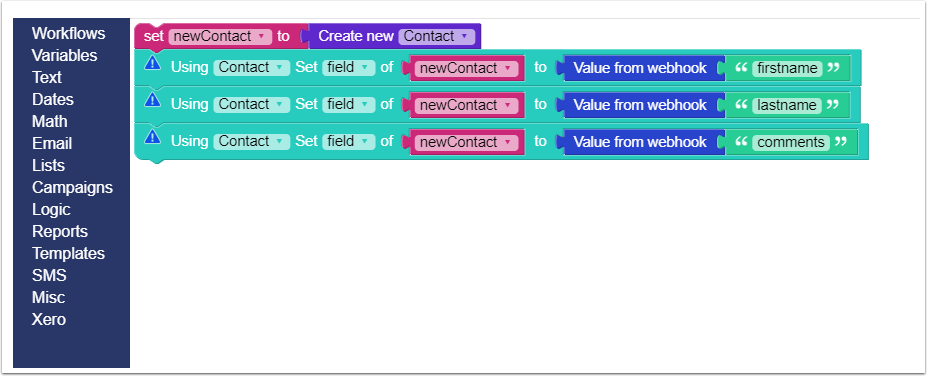Open newContact dropdown on comments row

tap(466, 142)
